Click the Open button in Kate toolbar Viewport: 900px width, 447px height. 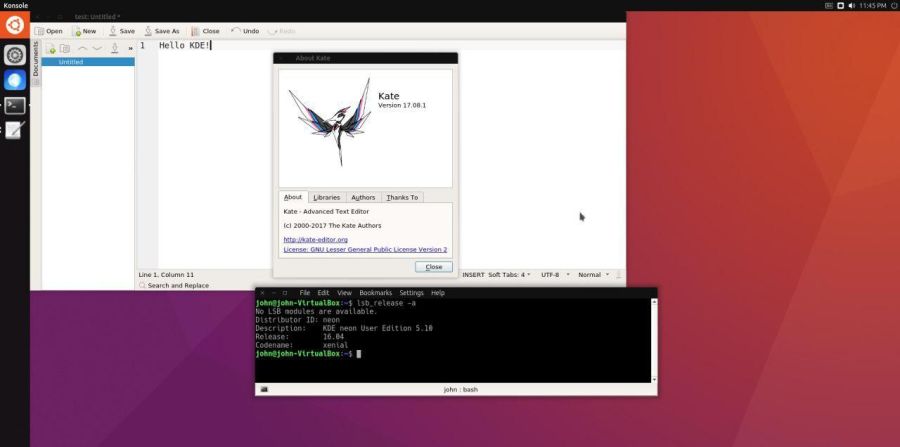pos(49,31)
